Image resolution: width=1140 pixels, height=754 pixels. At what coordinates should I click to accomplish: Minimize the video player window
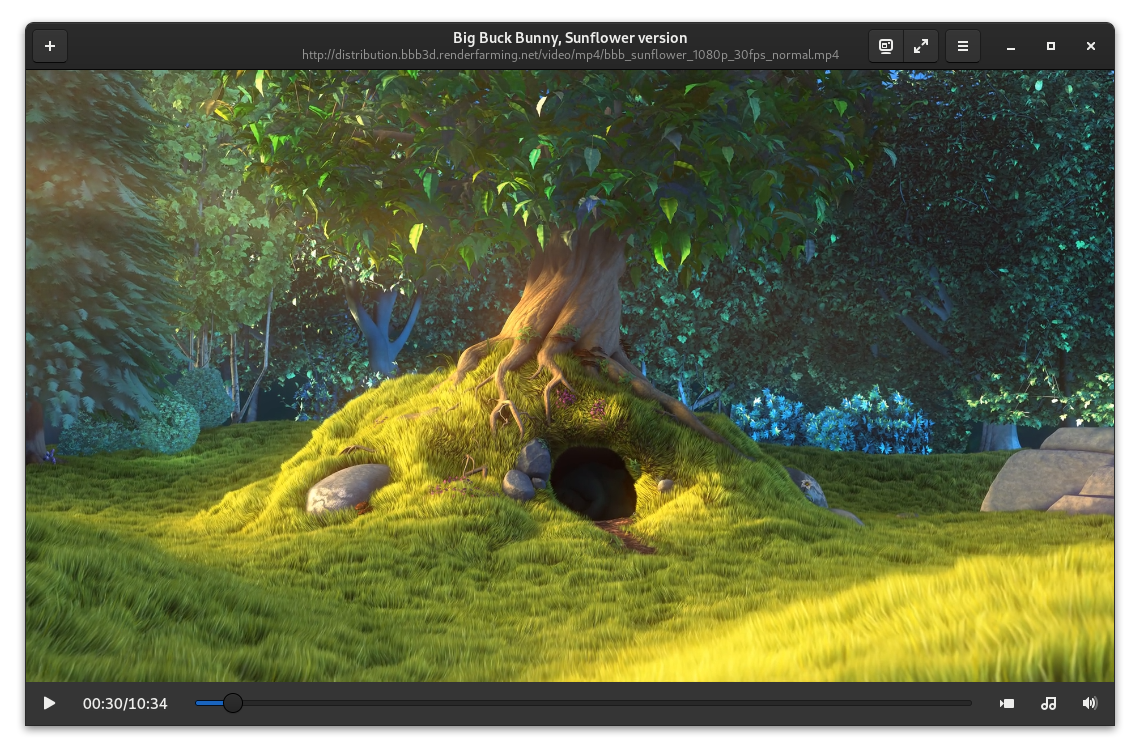tap(1011, 46)
